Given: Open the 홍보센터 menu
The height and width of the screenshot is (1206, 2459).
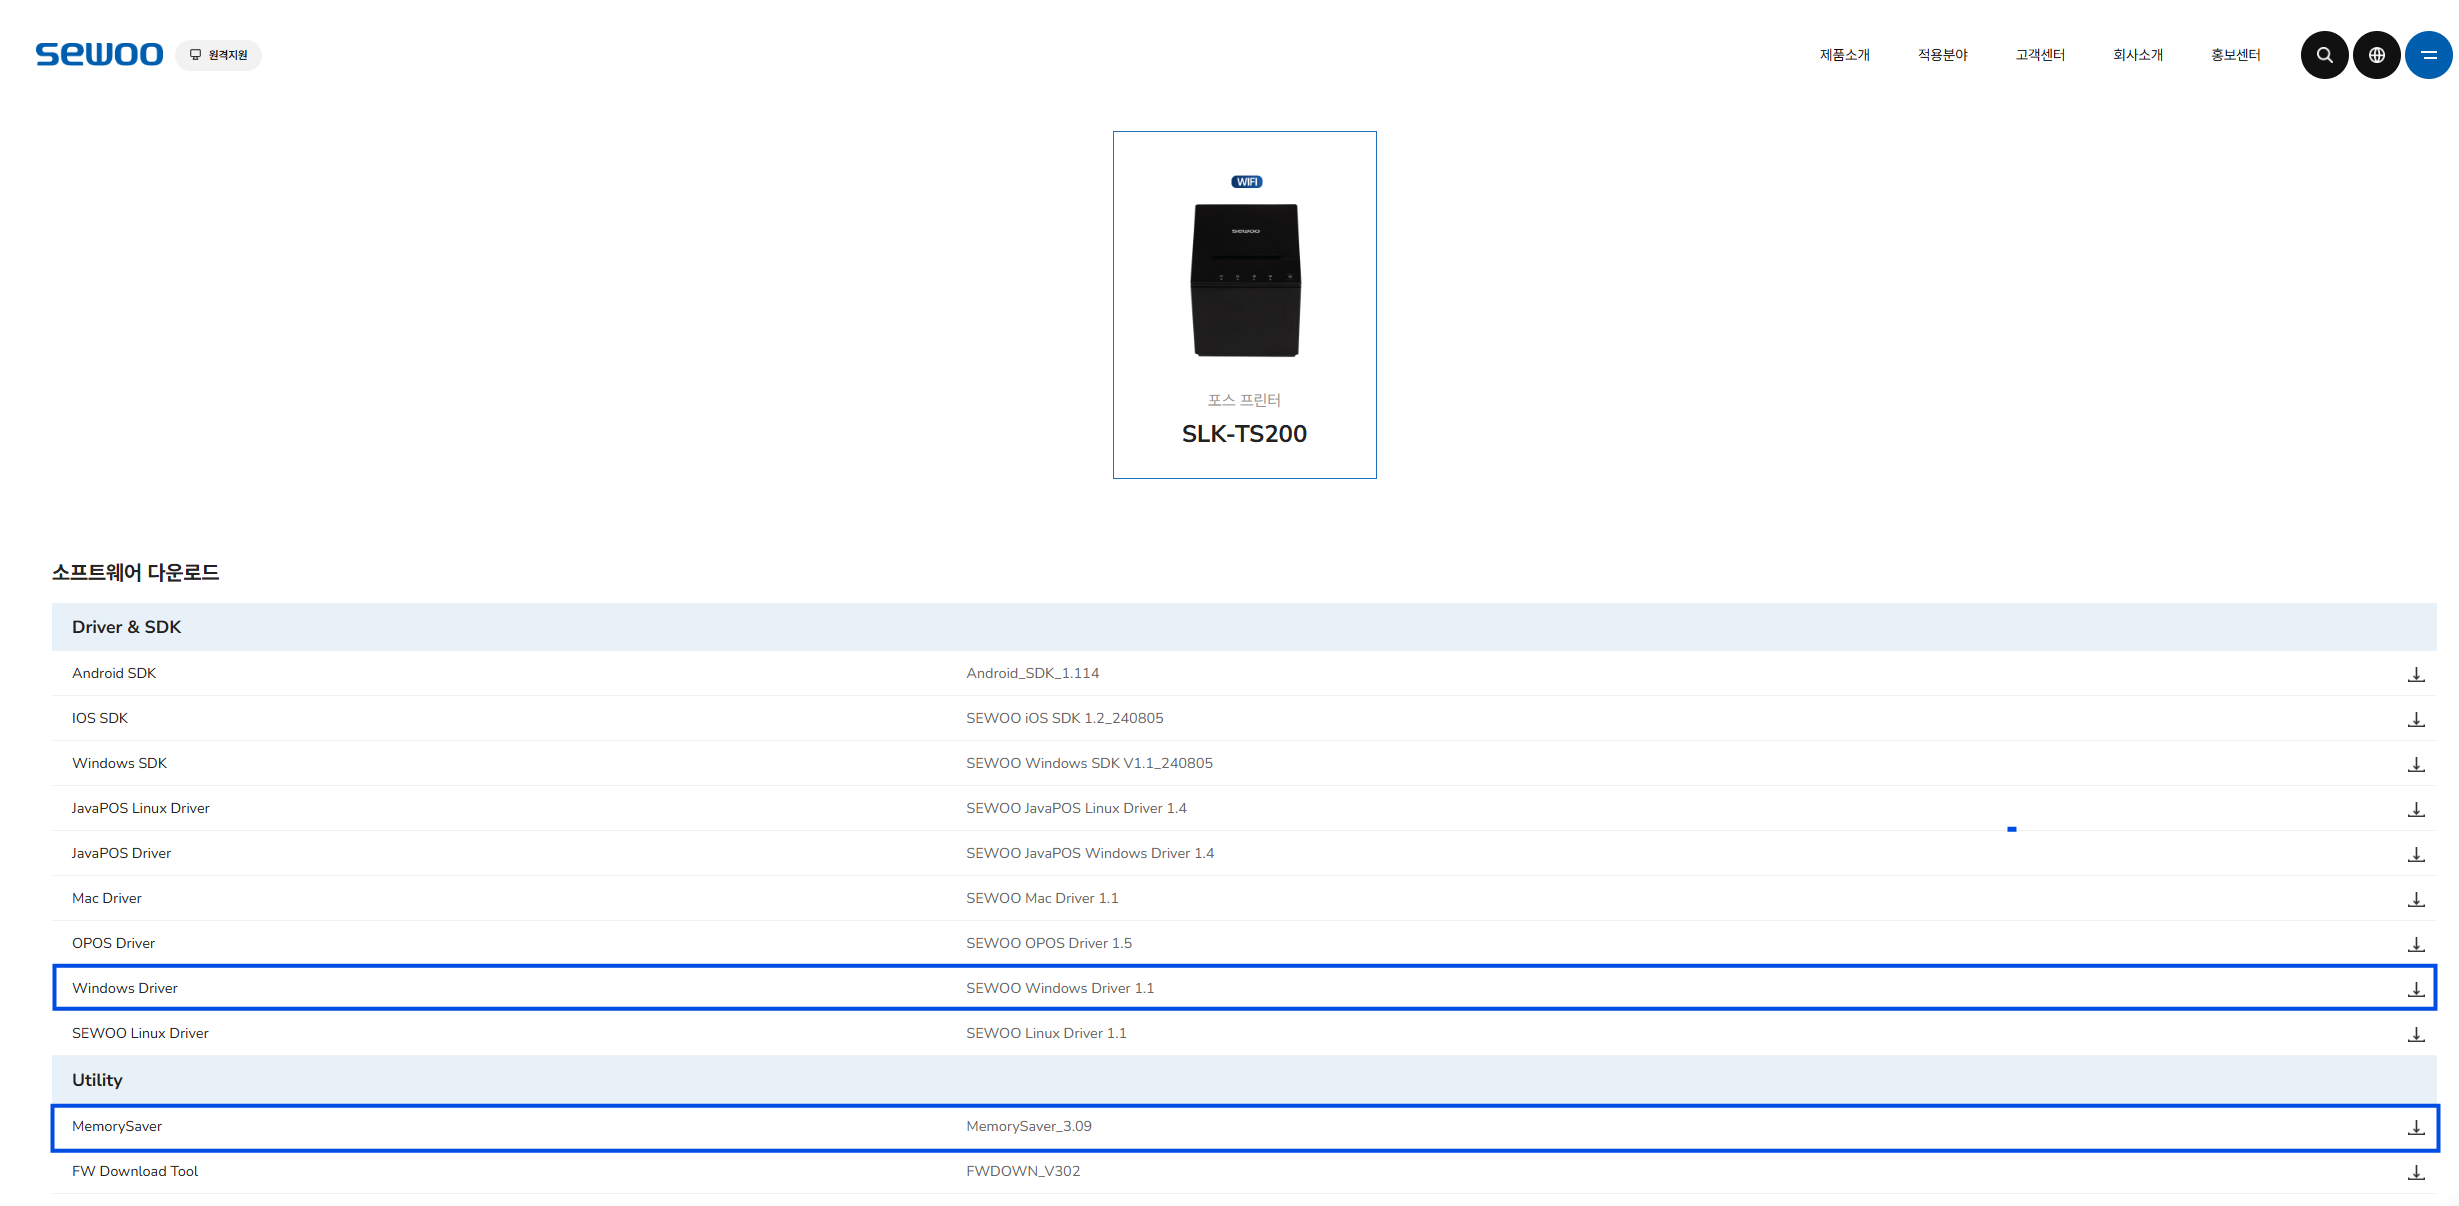Looking at the screenshot, I should (x=2236, y=55).
